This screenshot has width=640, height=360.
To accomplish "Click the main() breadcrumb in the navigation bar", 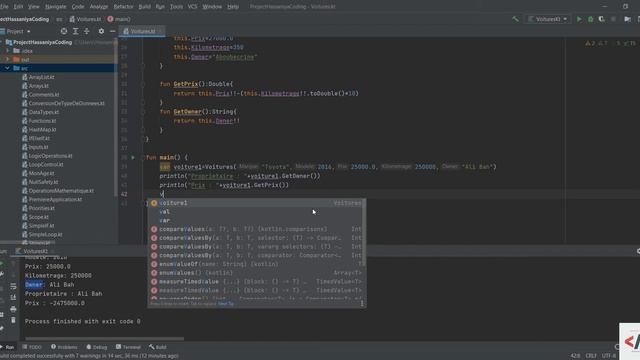I will pos(119,19).
